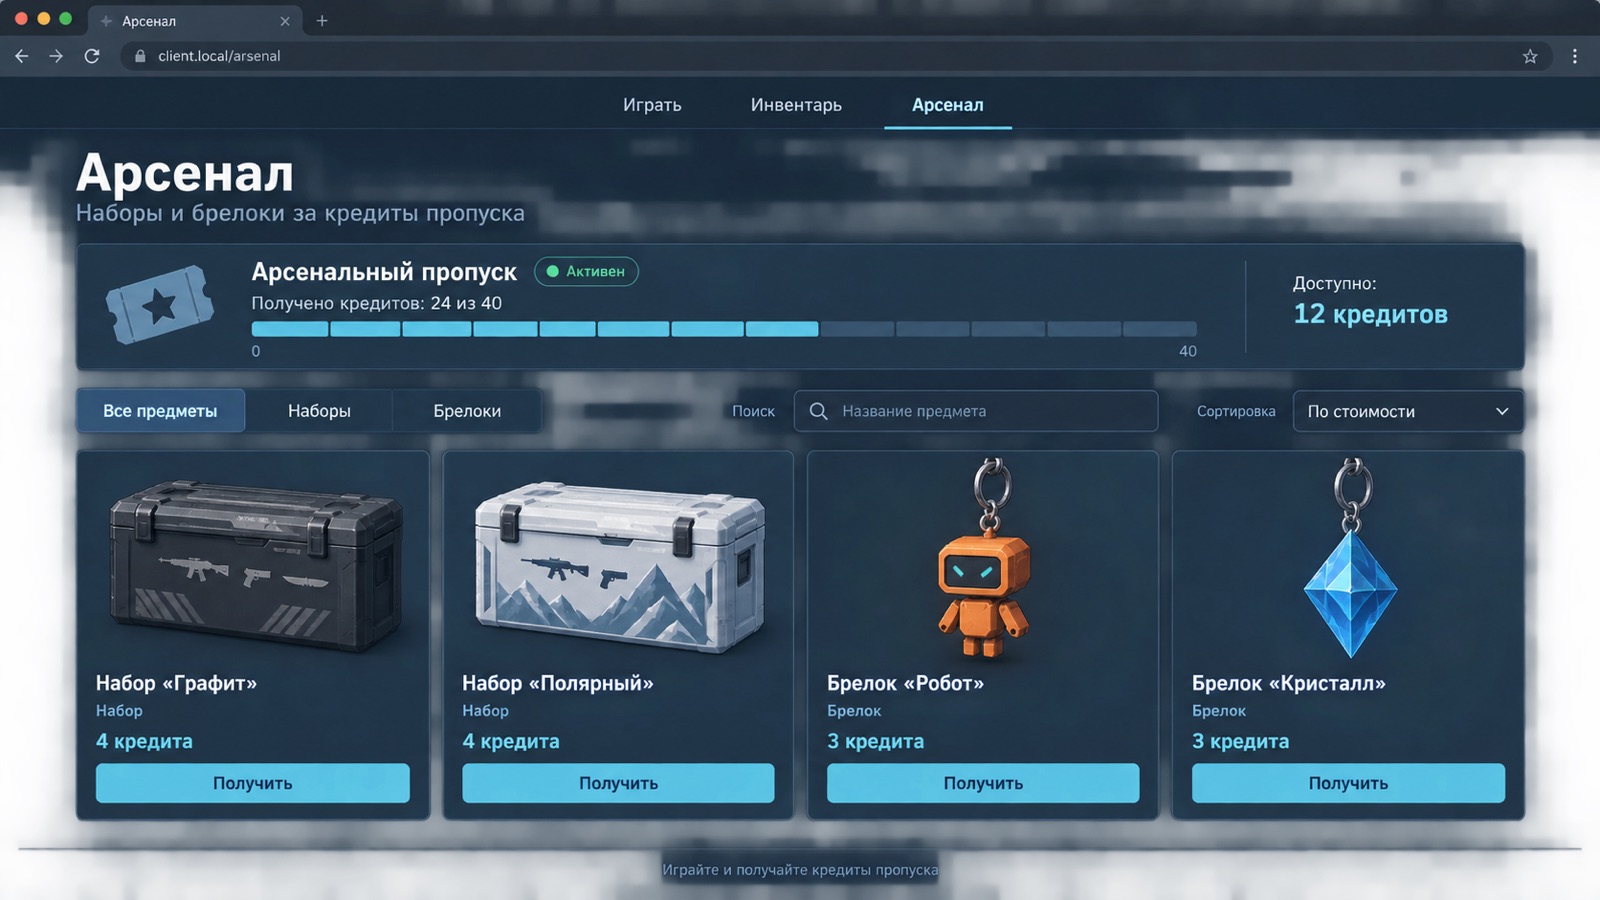The height and width of the screenshot is (900, 1600).
Task: Click the Набор «Полярный» title
Action: 557,683
